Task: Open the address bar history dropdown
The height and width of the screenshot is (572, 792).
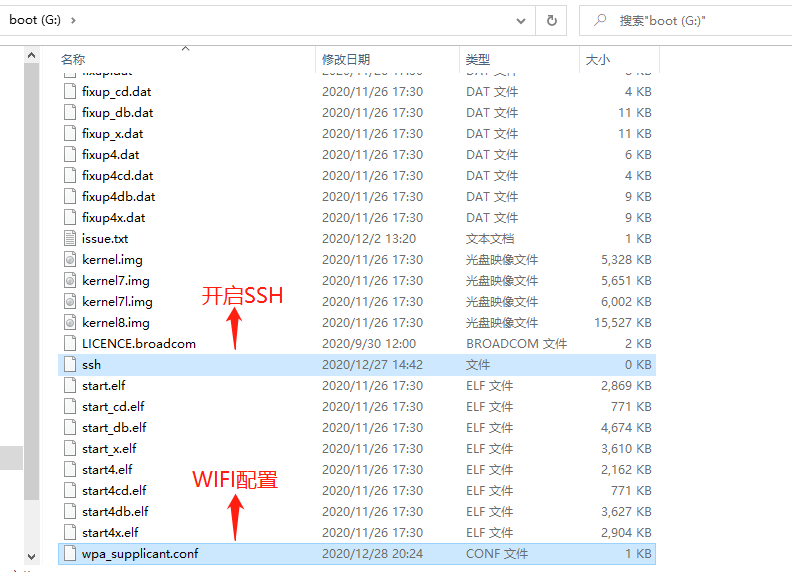Action: point(521,20)
